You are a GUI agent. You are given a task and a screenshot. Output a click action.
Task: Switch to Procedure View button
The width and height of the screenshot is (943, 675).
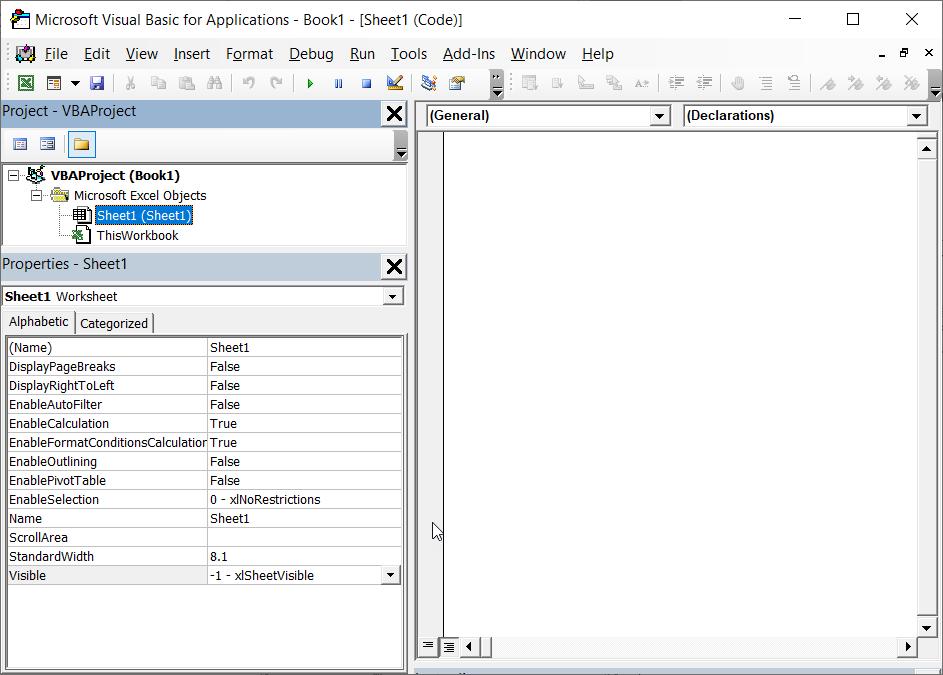pos(428,647)
